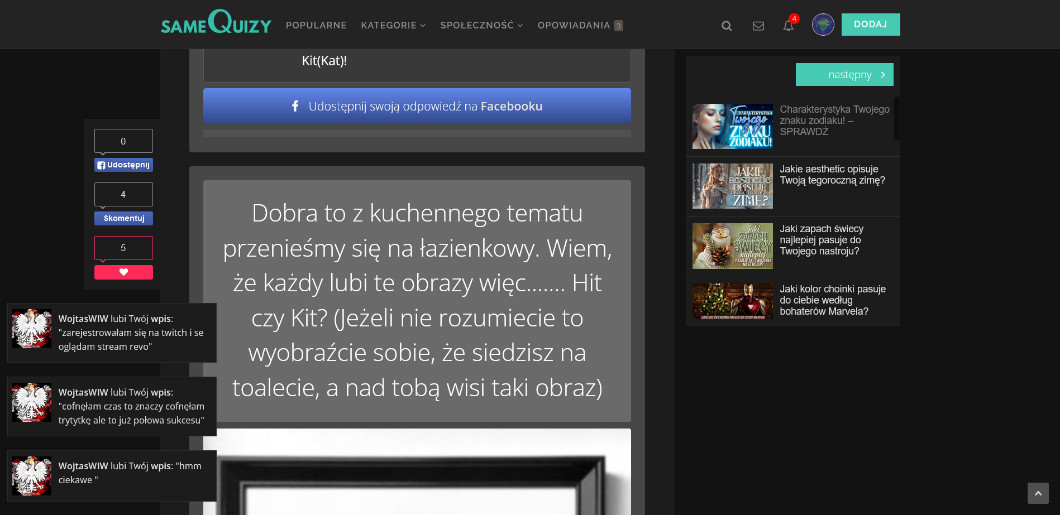This screenshot has width=1060, height=515.
Task: Click WojtasWIW avatar in top notification
Action: click(x=31, y=330)
